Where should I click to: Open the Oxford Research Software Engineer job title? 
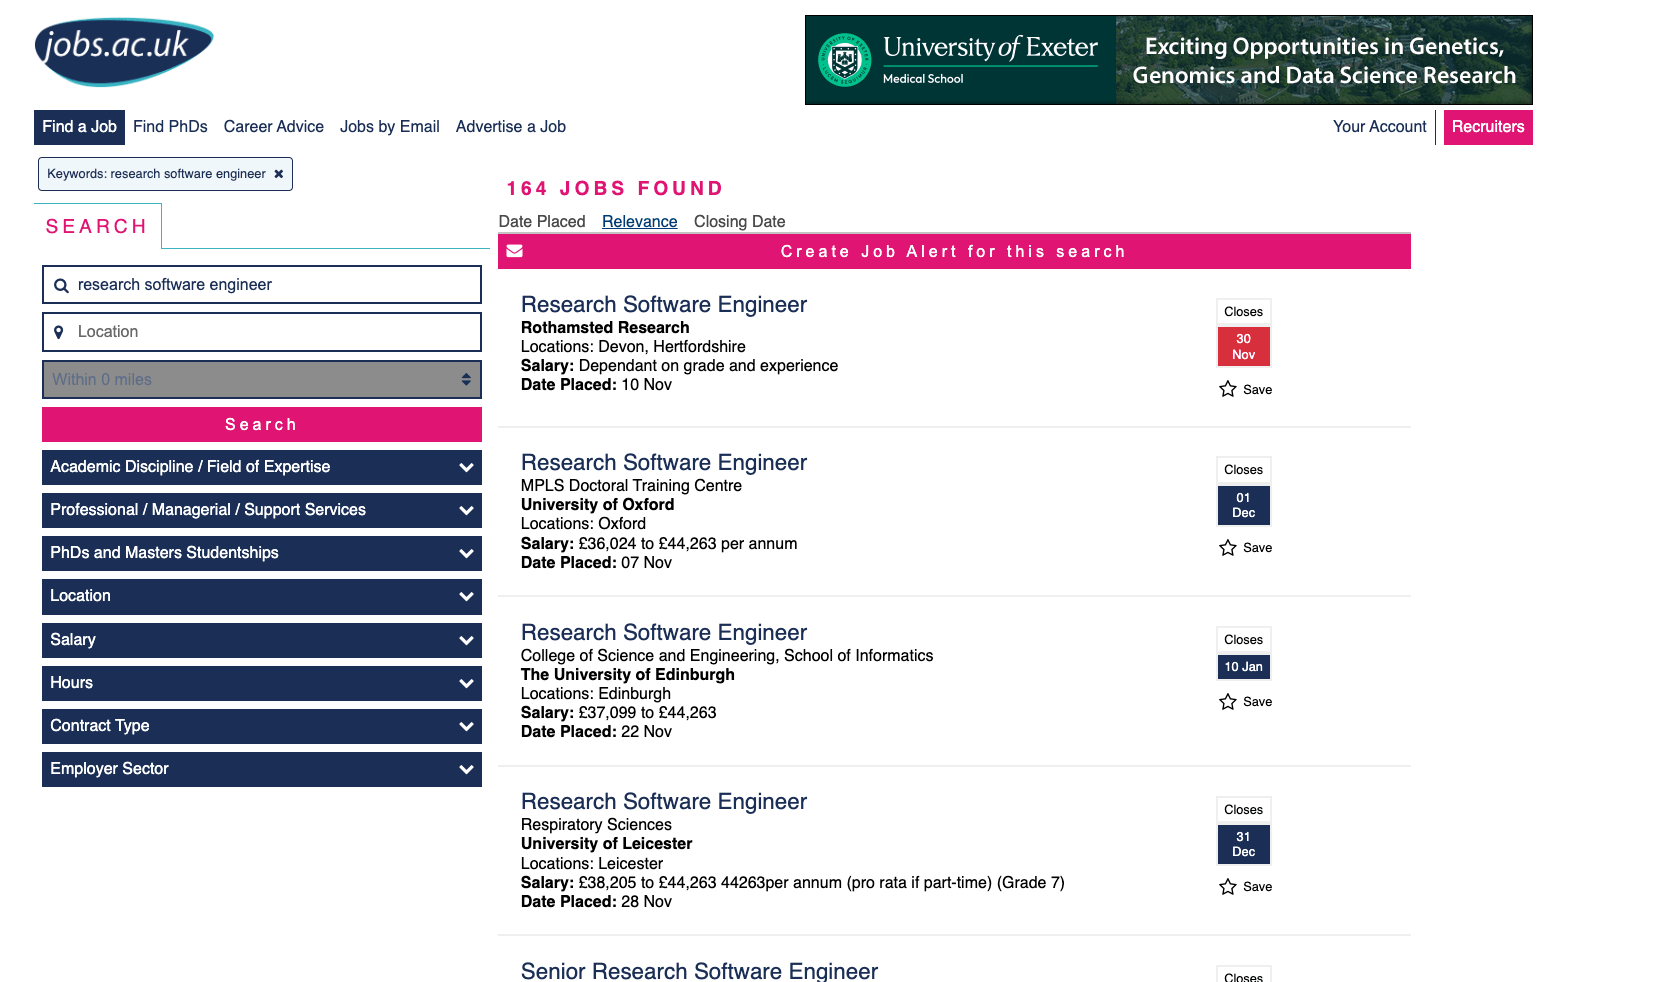tap(664, 463)
